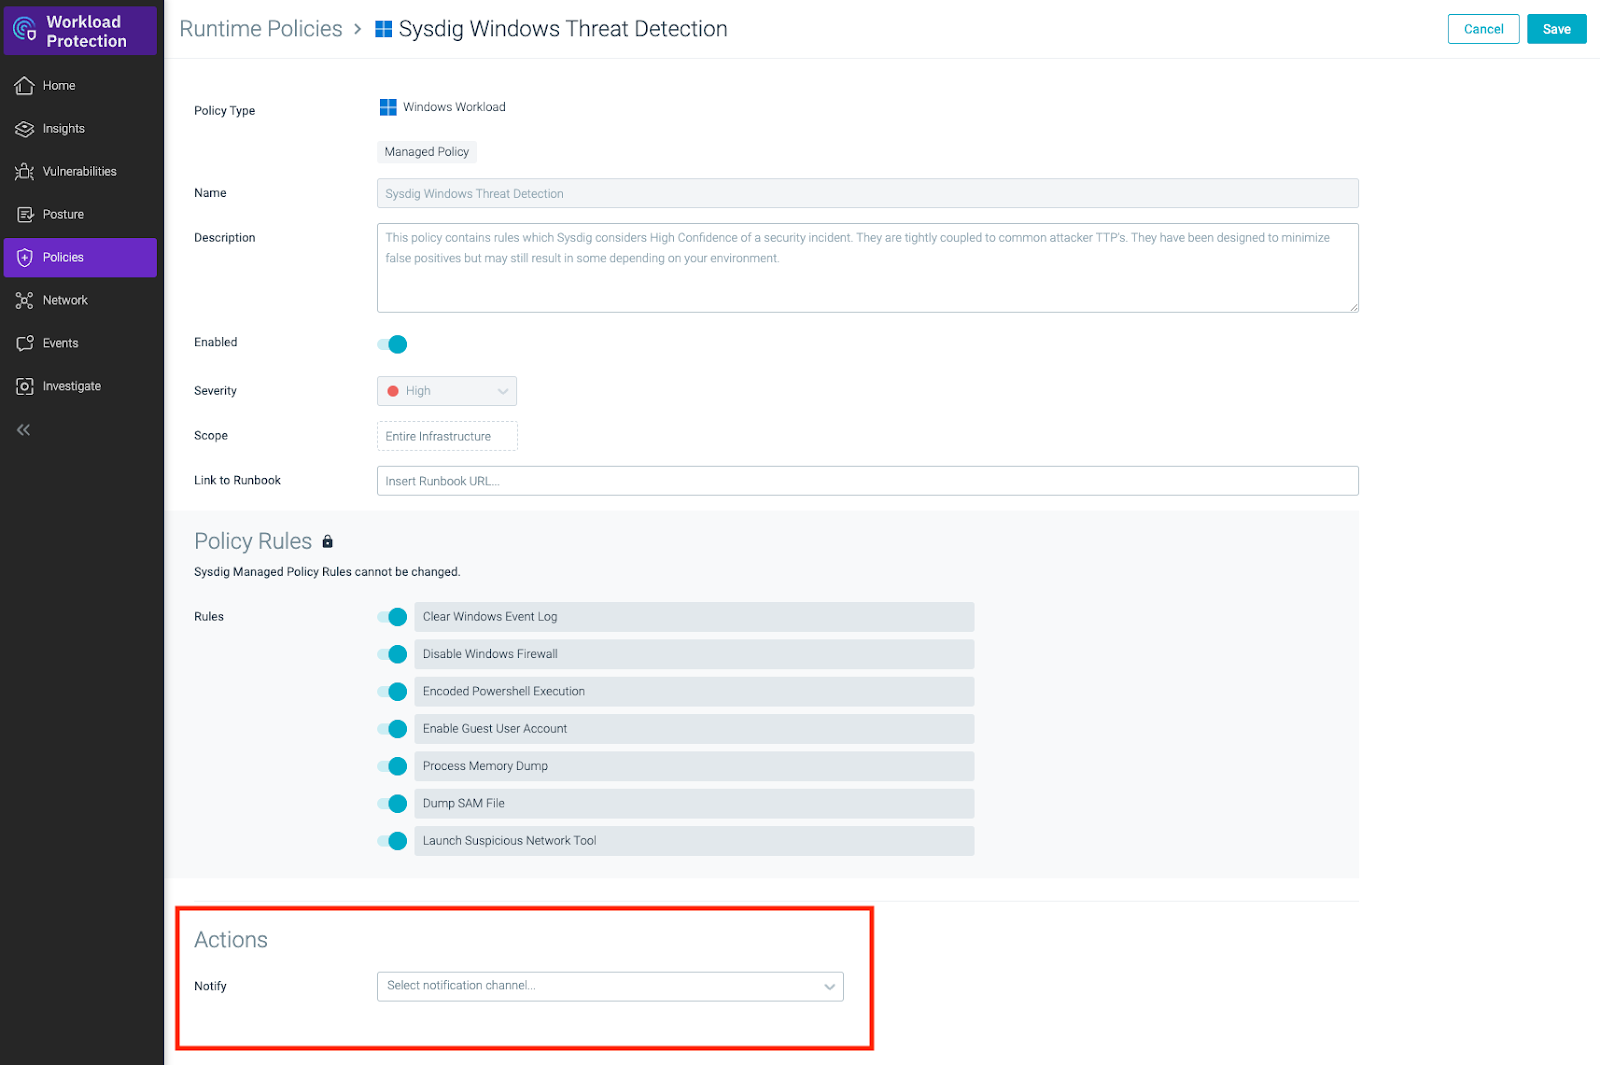Click the Launch Suspicious Network Tool row
The image size is (1600, 1065).
click(694, 841)
